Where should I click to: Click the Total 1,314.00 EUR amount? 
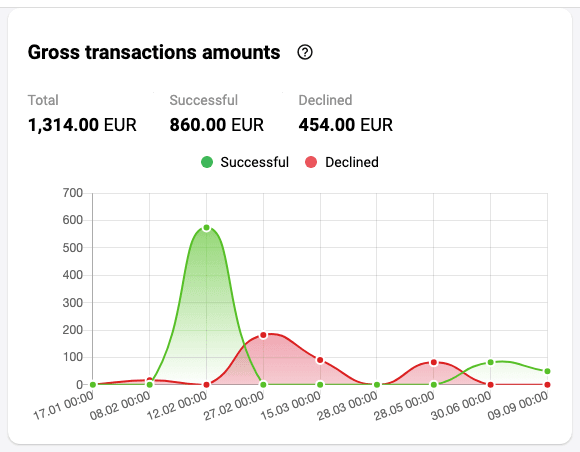(82, 125)
